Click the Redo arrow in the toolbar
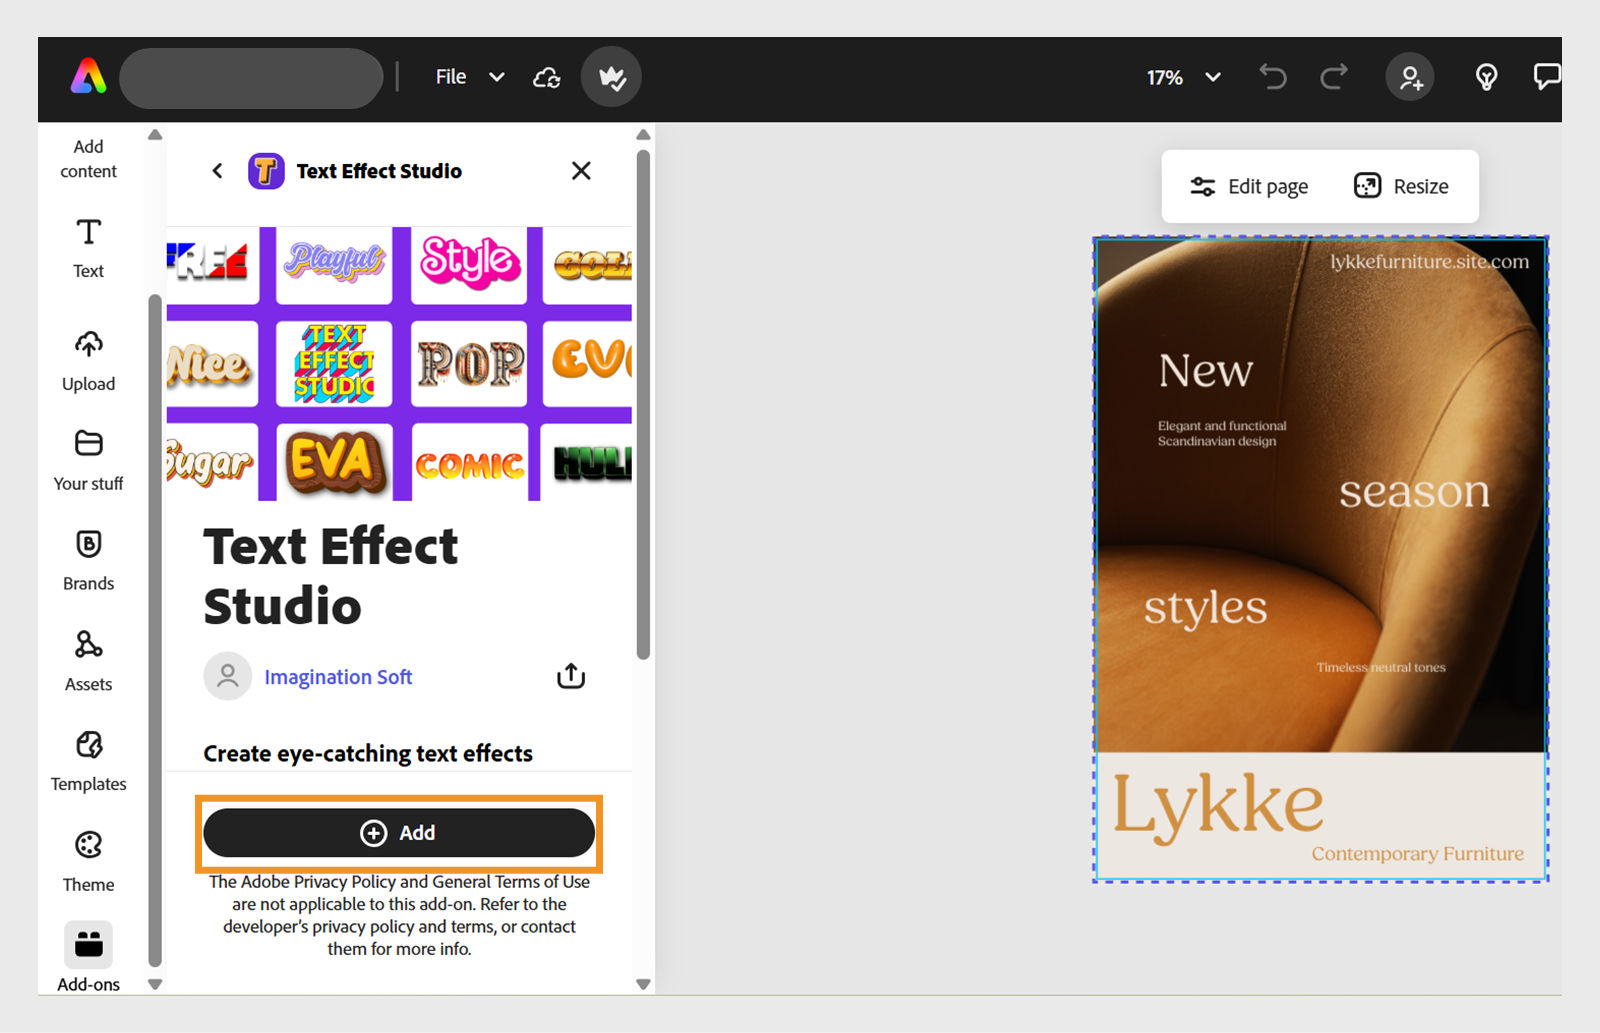Image resolution: width=1600 pixels, height=1033 pixels. coord(1333,77)
